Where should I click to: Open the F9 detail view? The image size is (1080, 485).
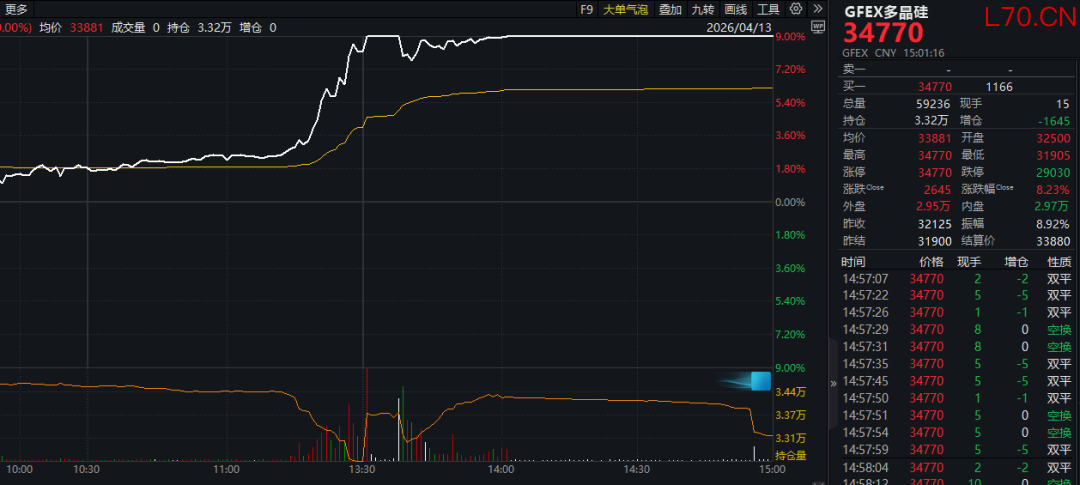[x=586, y=9]
